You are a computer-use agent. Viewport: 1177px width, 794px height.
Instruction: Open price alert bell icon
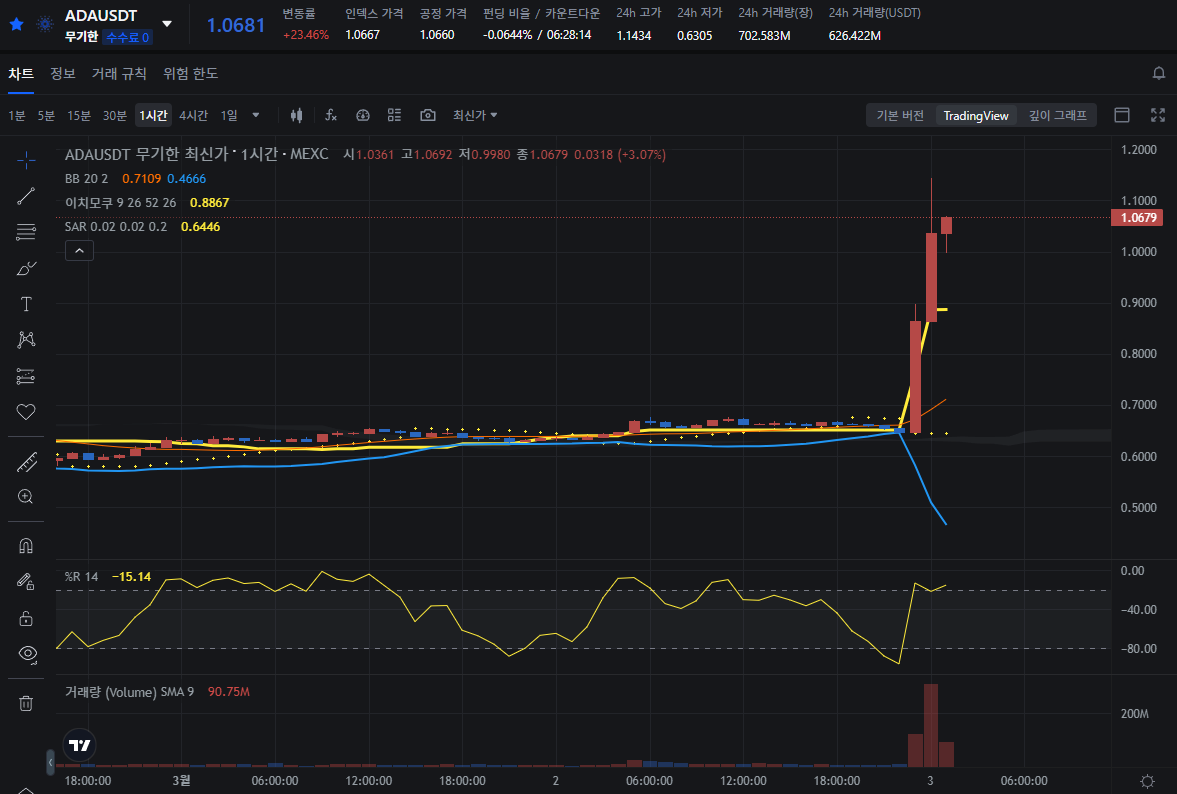(1159, 73)
